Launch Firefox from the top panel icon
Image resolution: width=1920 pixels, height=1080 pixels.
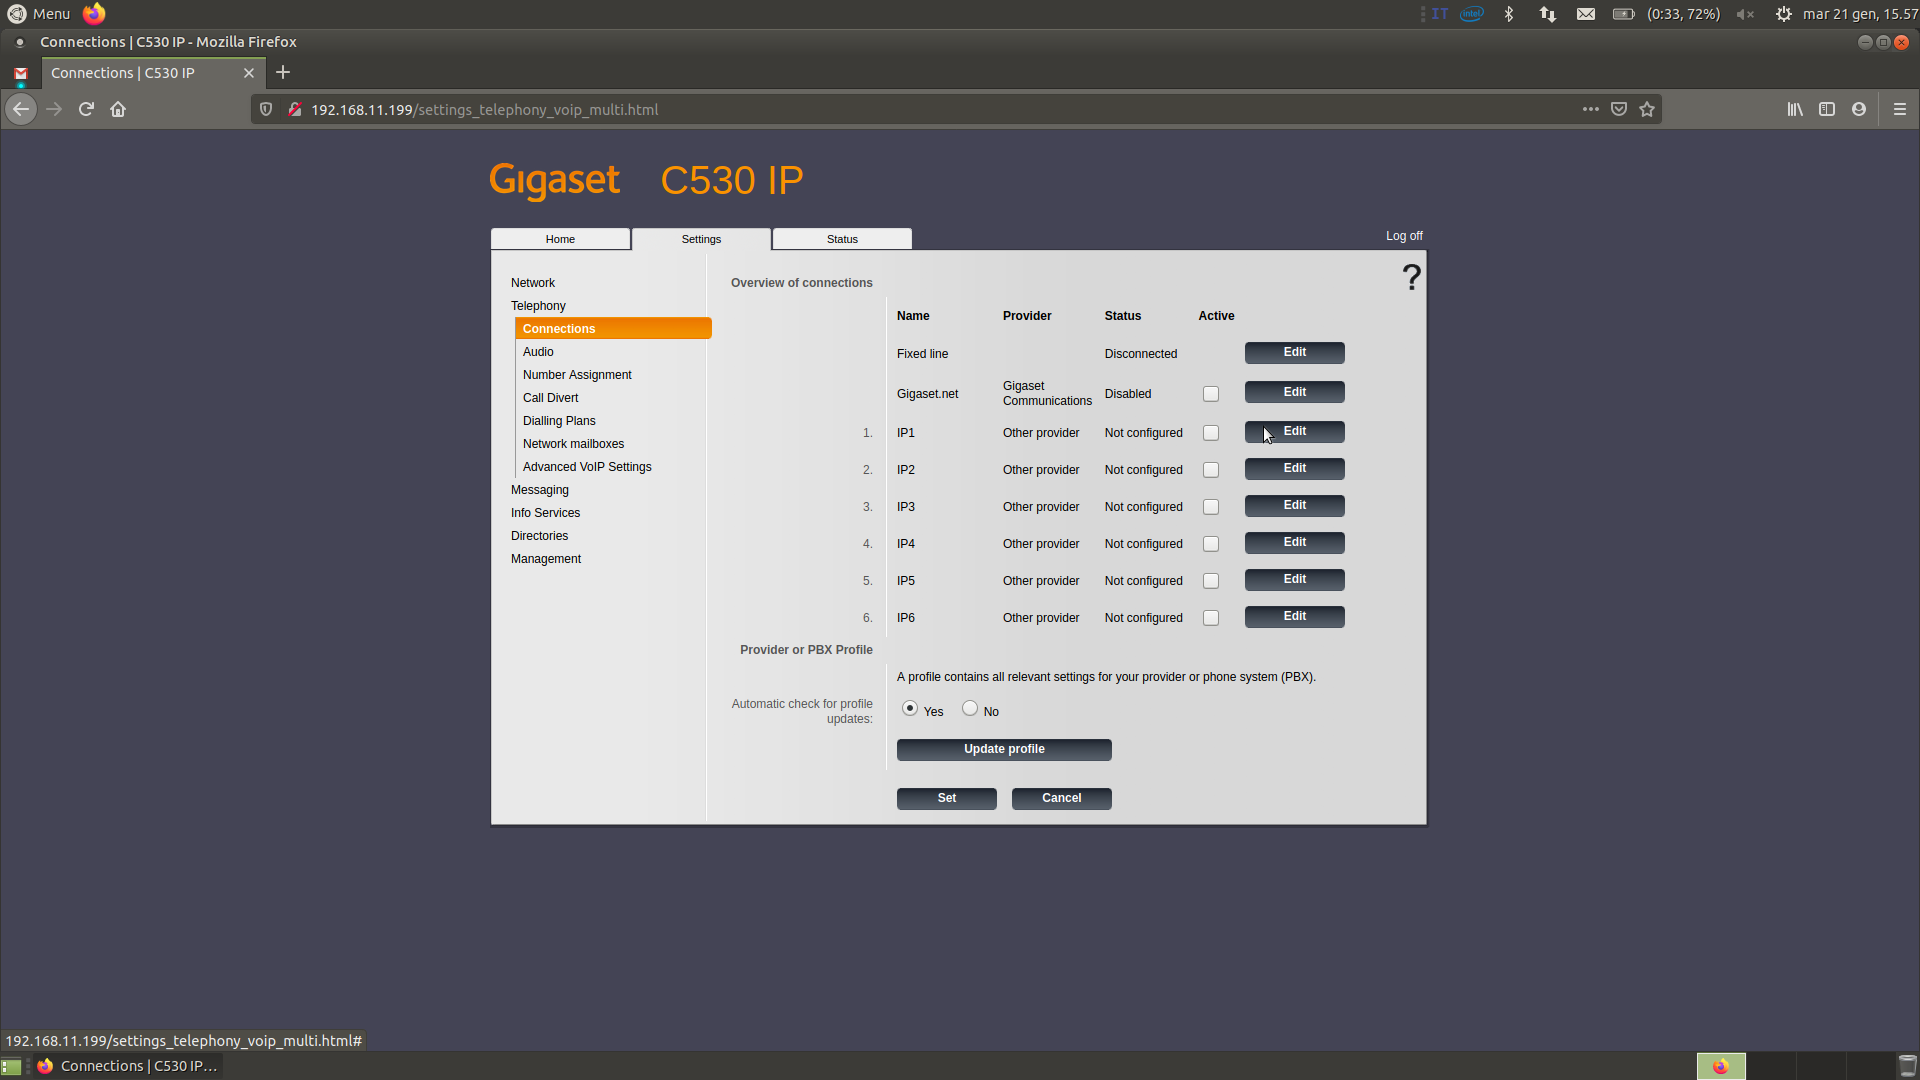click(x=94, y=13)
